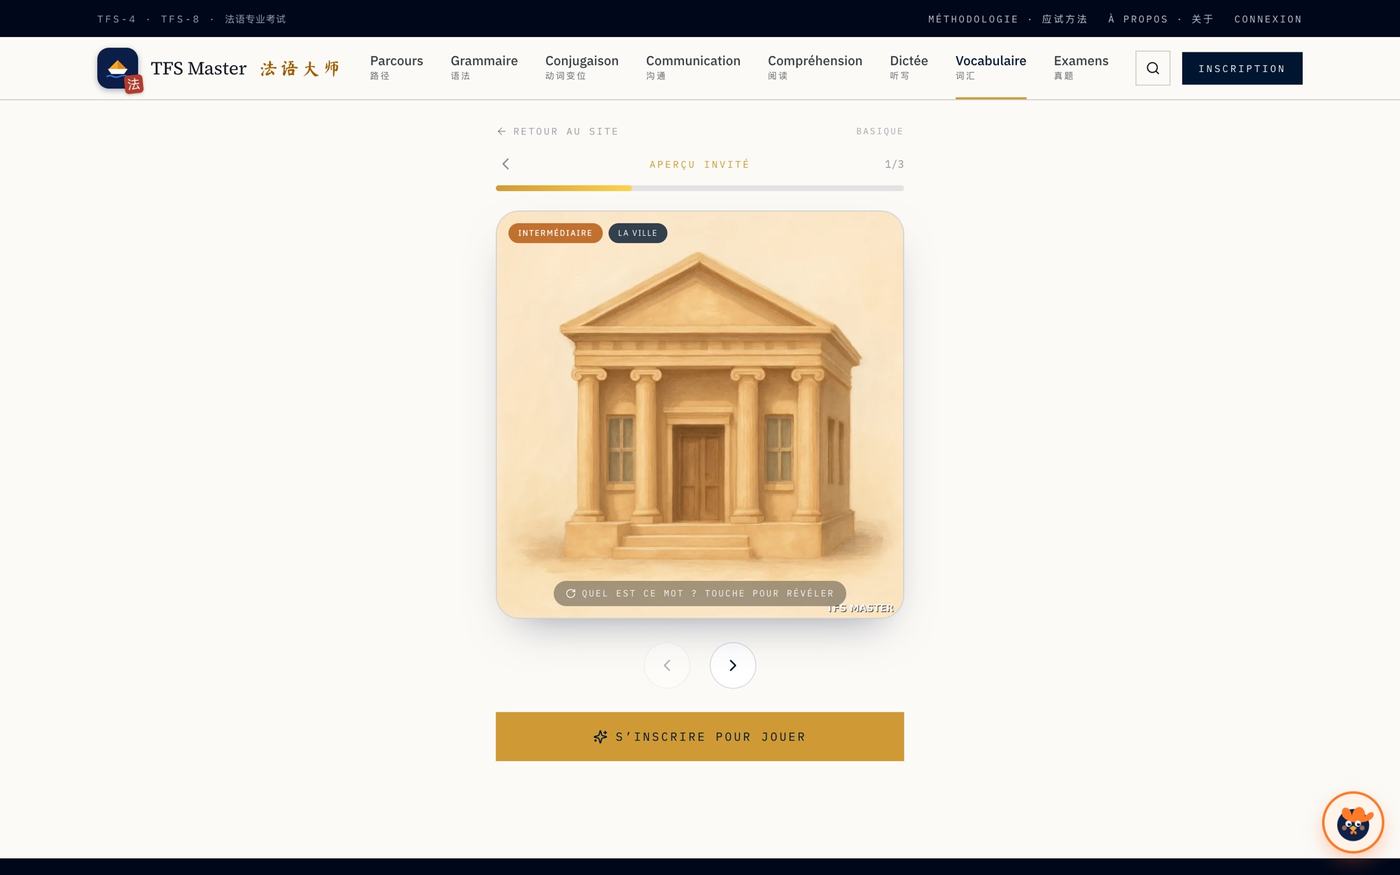
Task: Click the TFS Master app logo icon
Action: [119, 69]
